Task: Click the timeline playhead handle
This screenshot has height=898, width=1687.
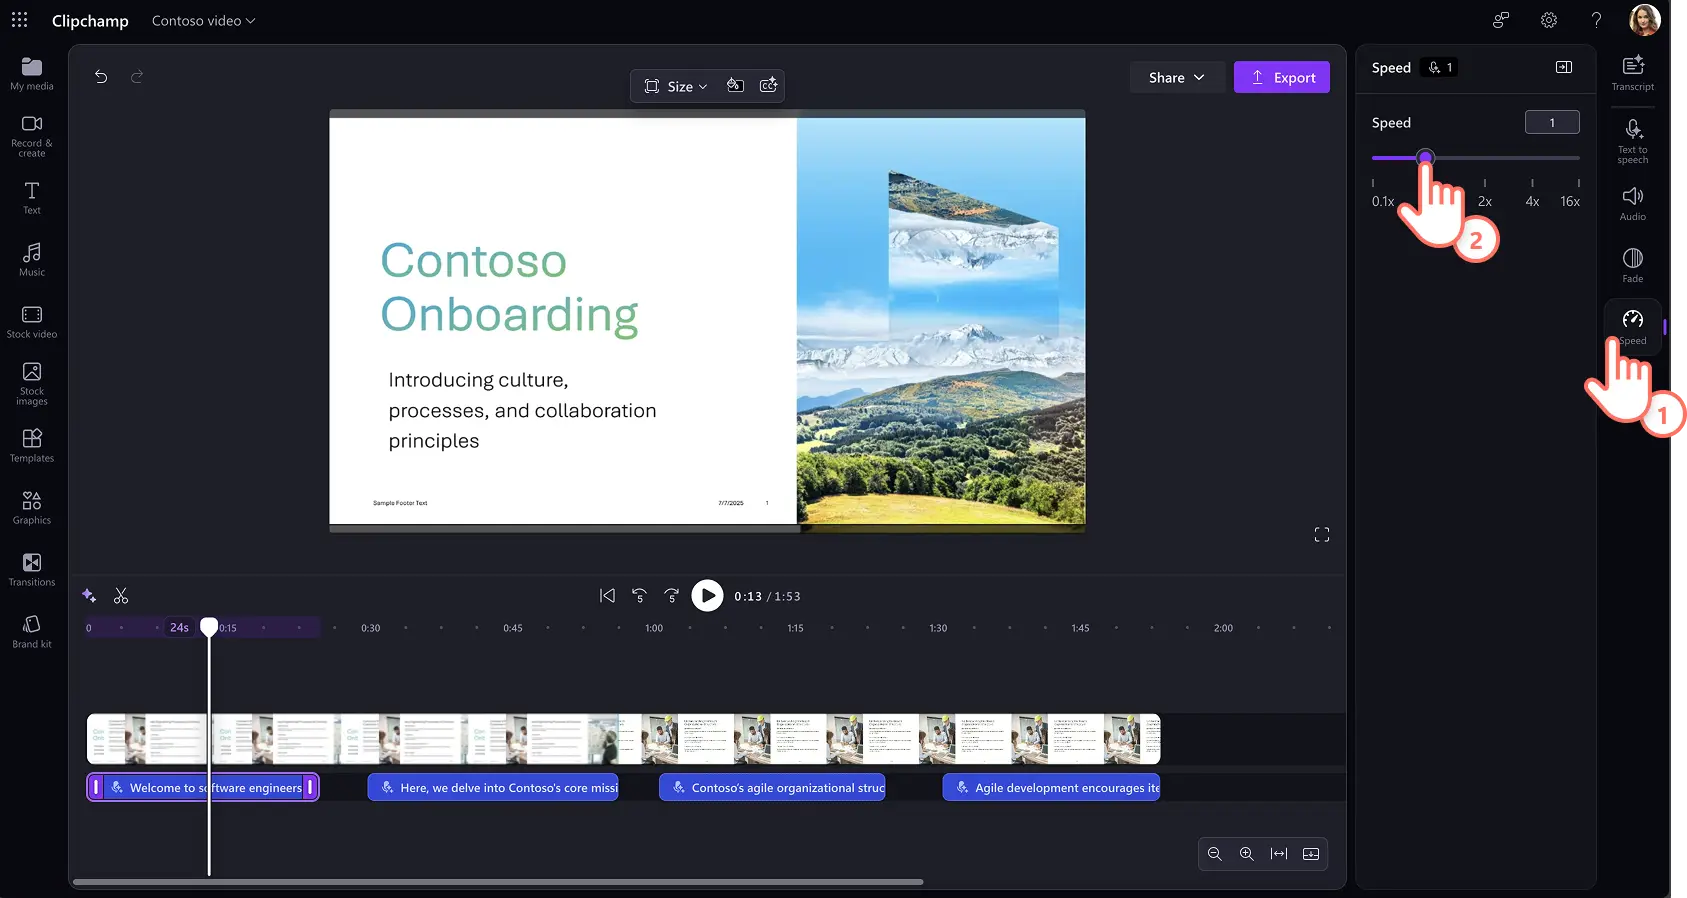Action: 209,626
